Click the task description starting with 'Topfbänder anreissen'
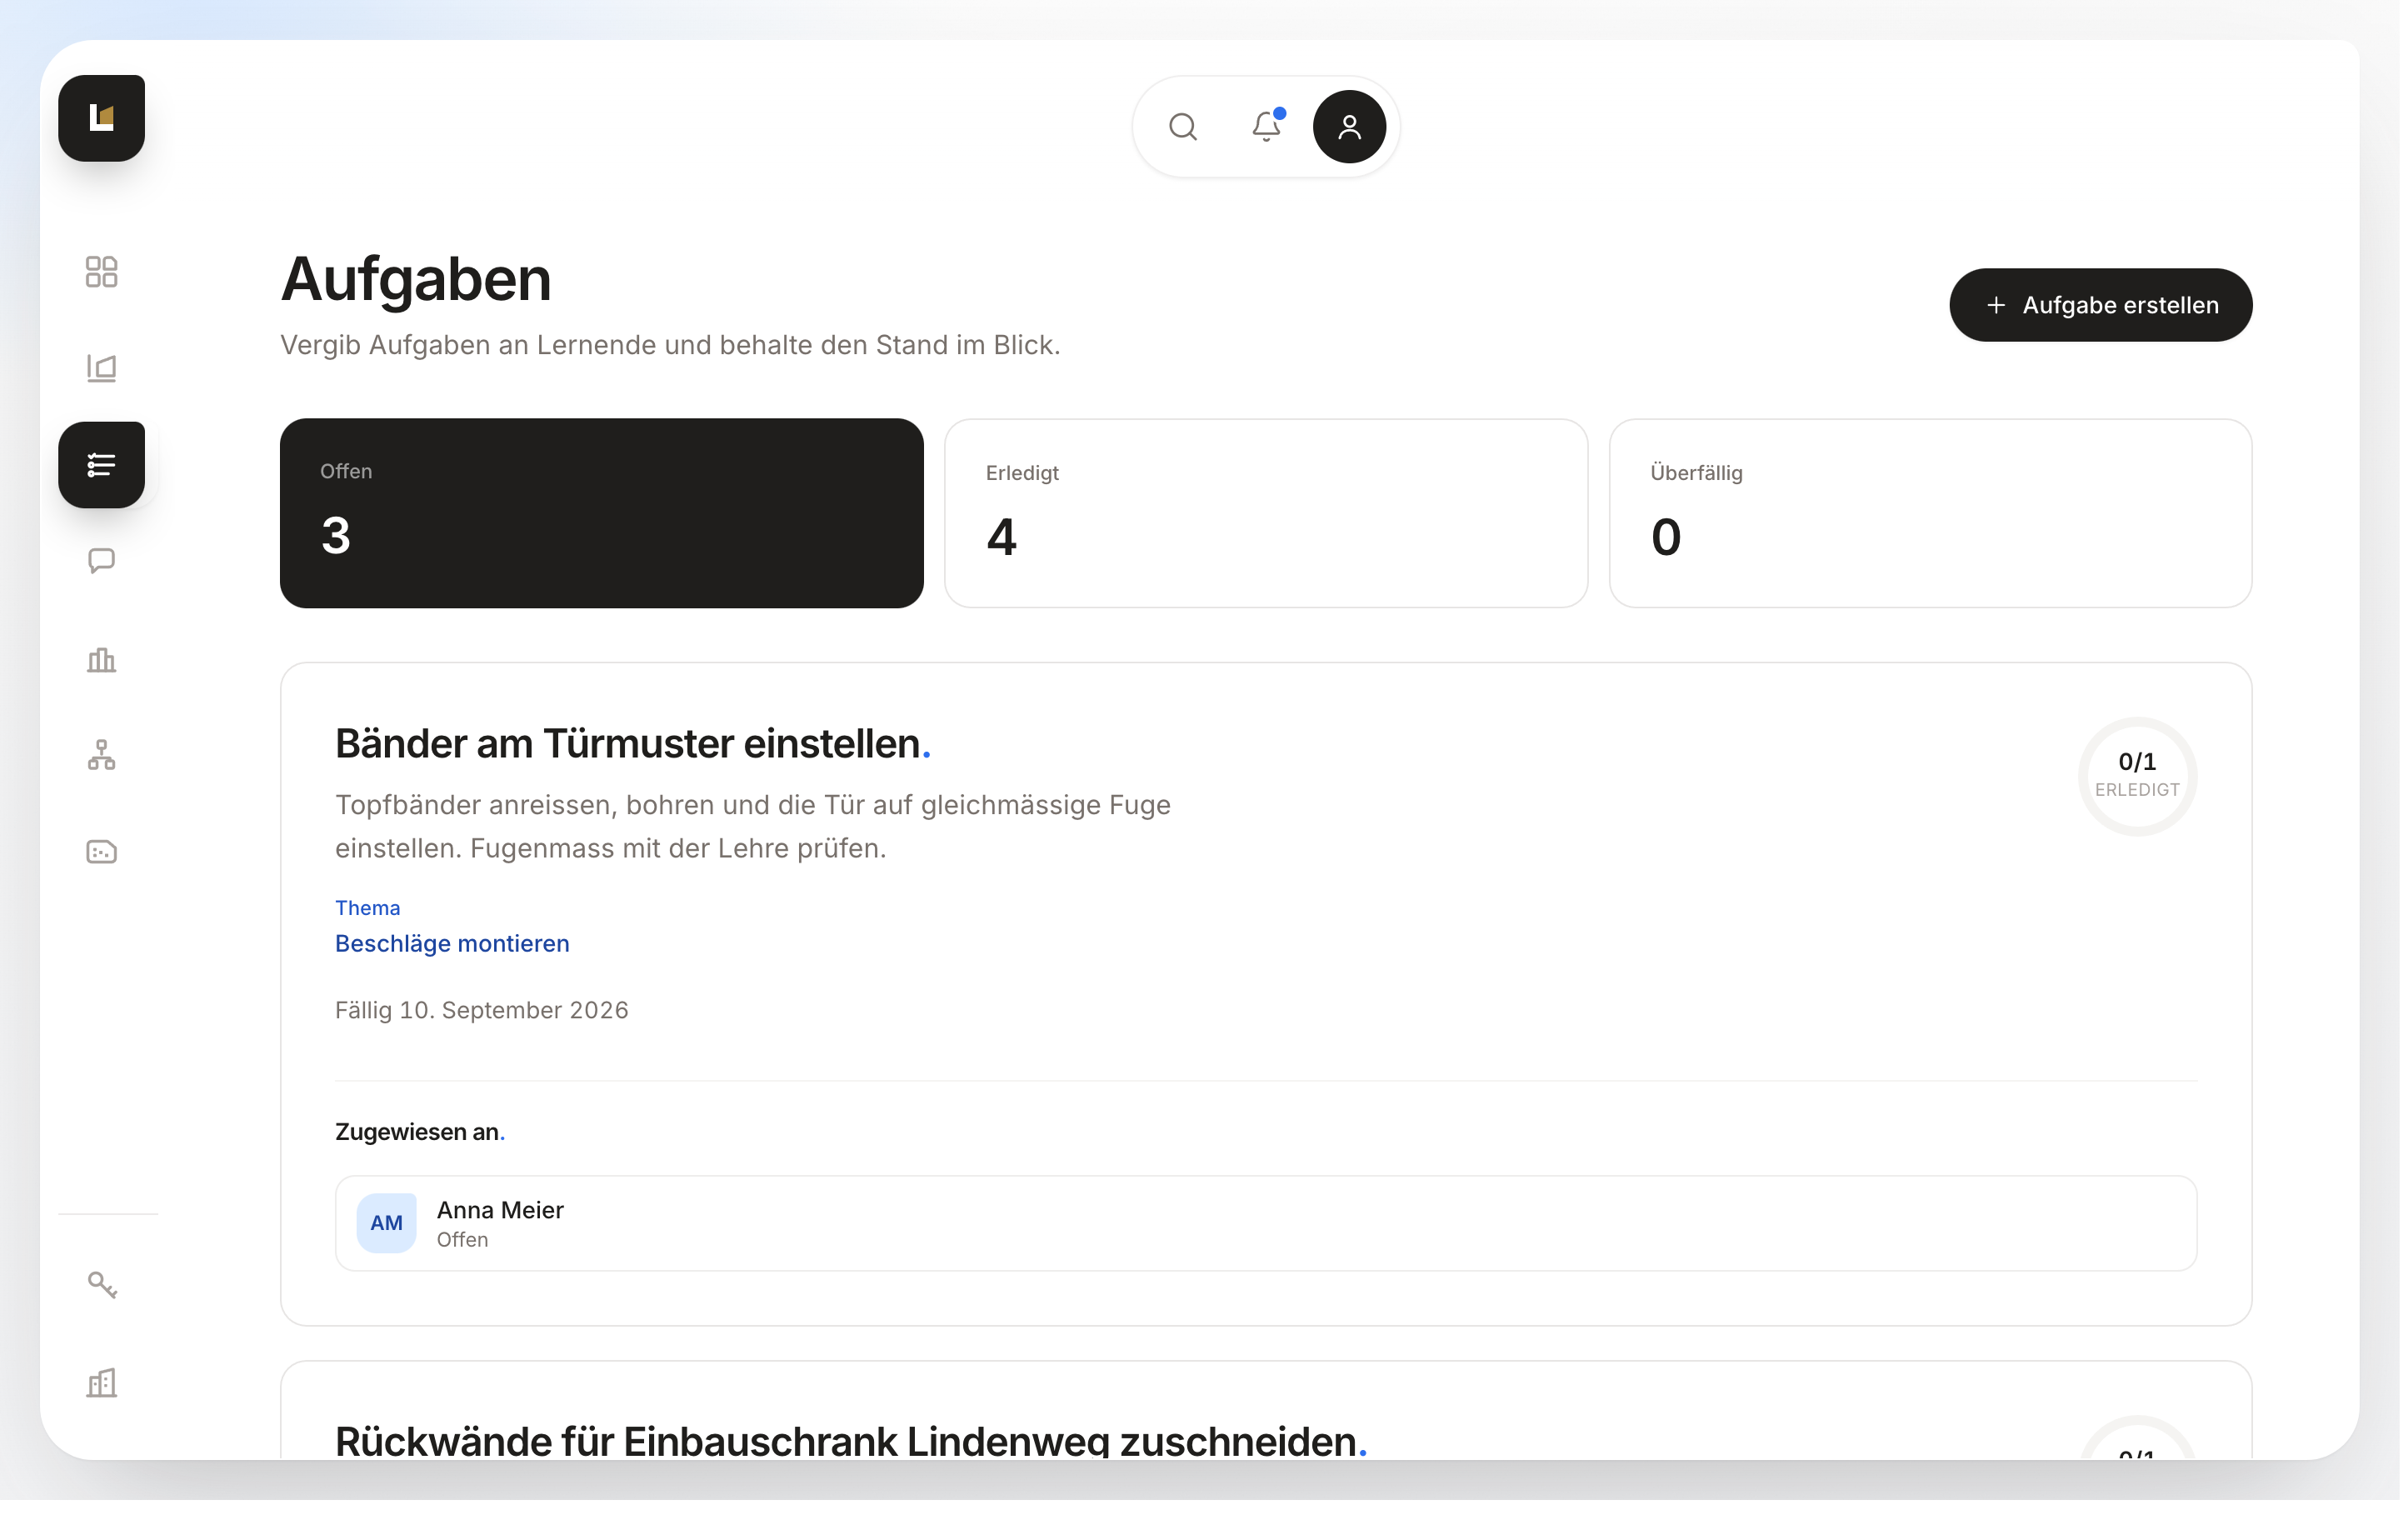2408x1520 pixels. (753, 826)
